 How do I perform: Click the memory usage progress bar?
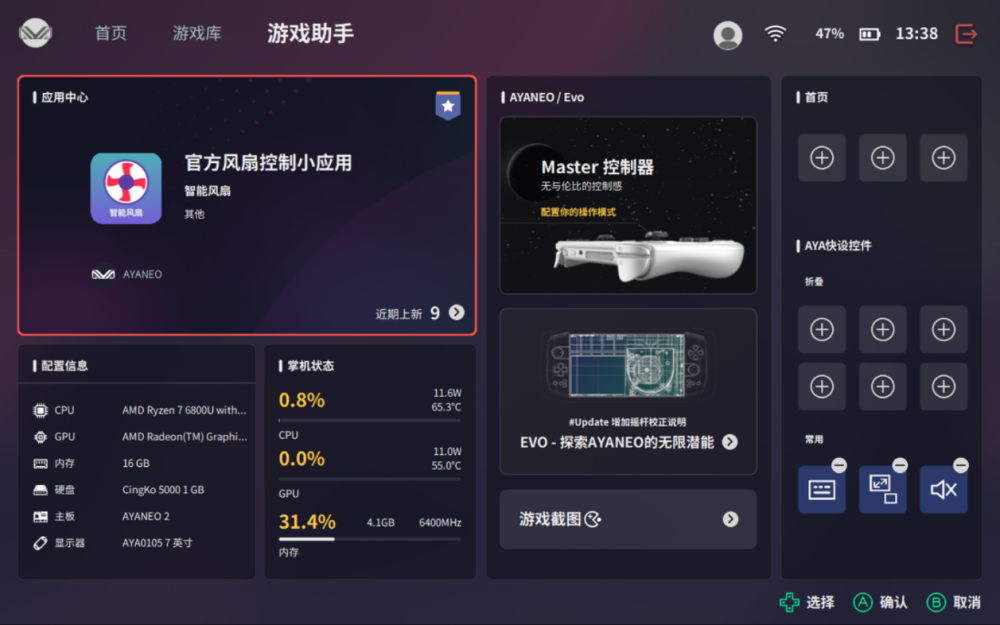[370, 539]
